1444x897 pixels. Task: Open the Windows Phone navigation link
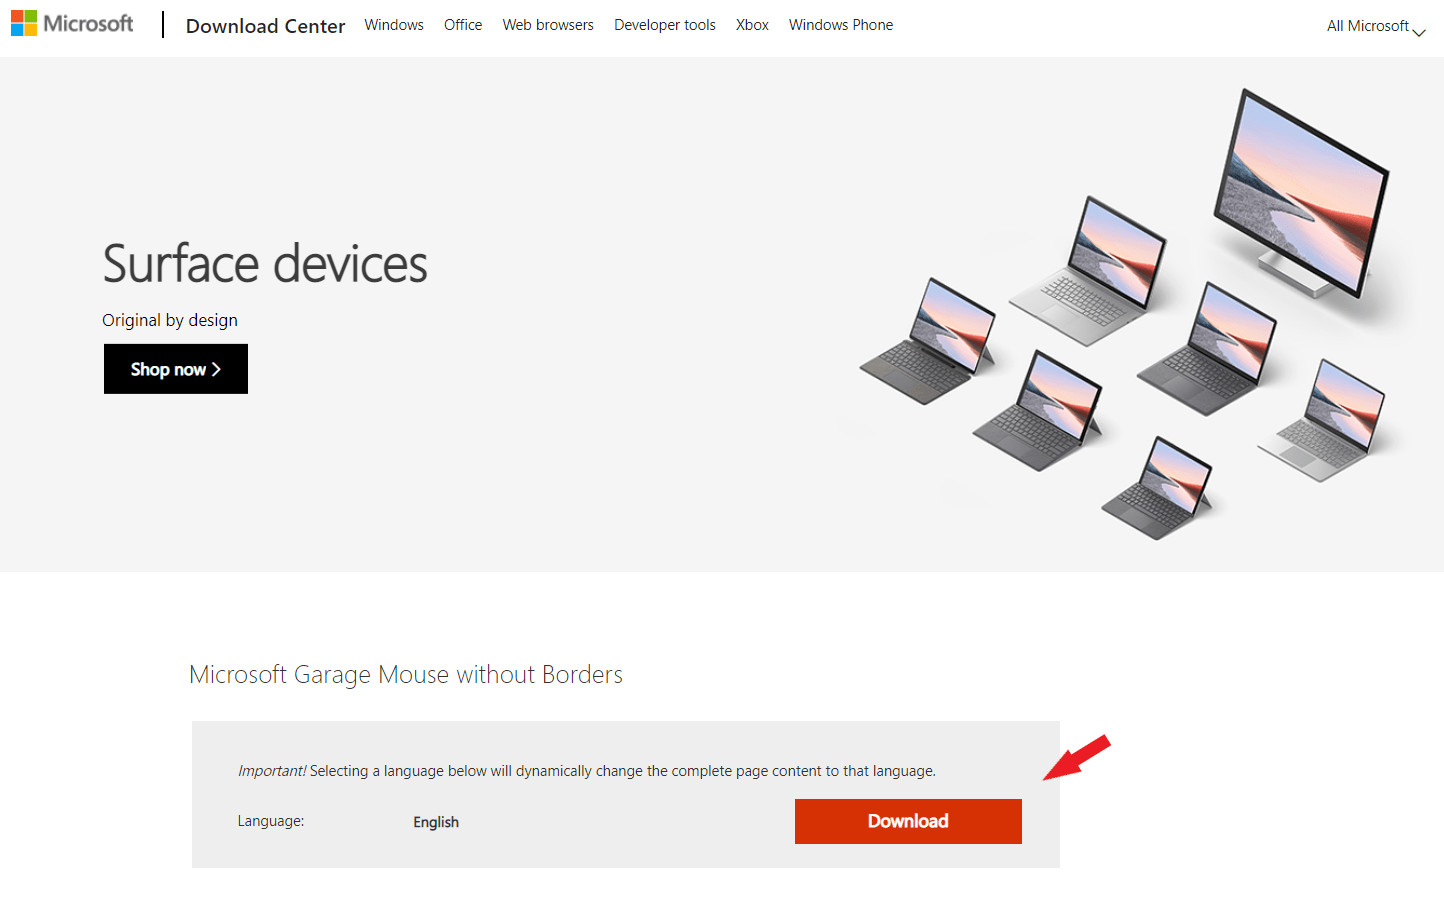click(x=841, y=25)
